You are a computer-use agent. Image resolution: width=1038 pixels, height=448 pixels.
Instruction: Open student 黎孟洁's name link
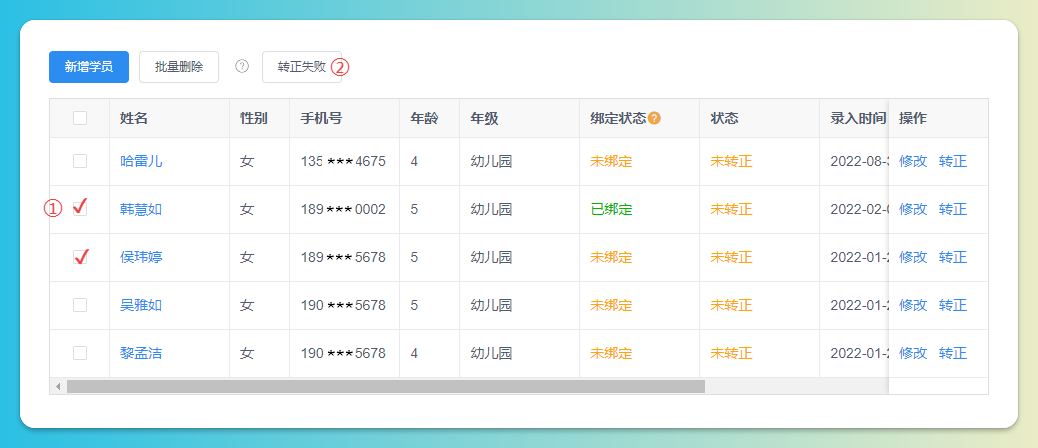141,353
